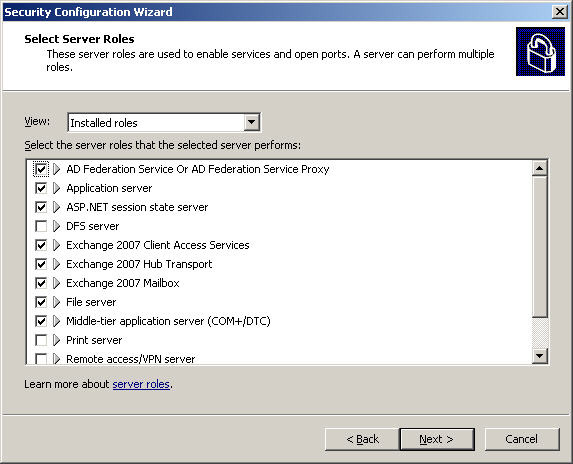Select 'ASP.NET session state server' row text
The width and height of the screenshot is (573, 464).
pos(137,207)
